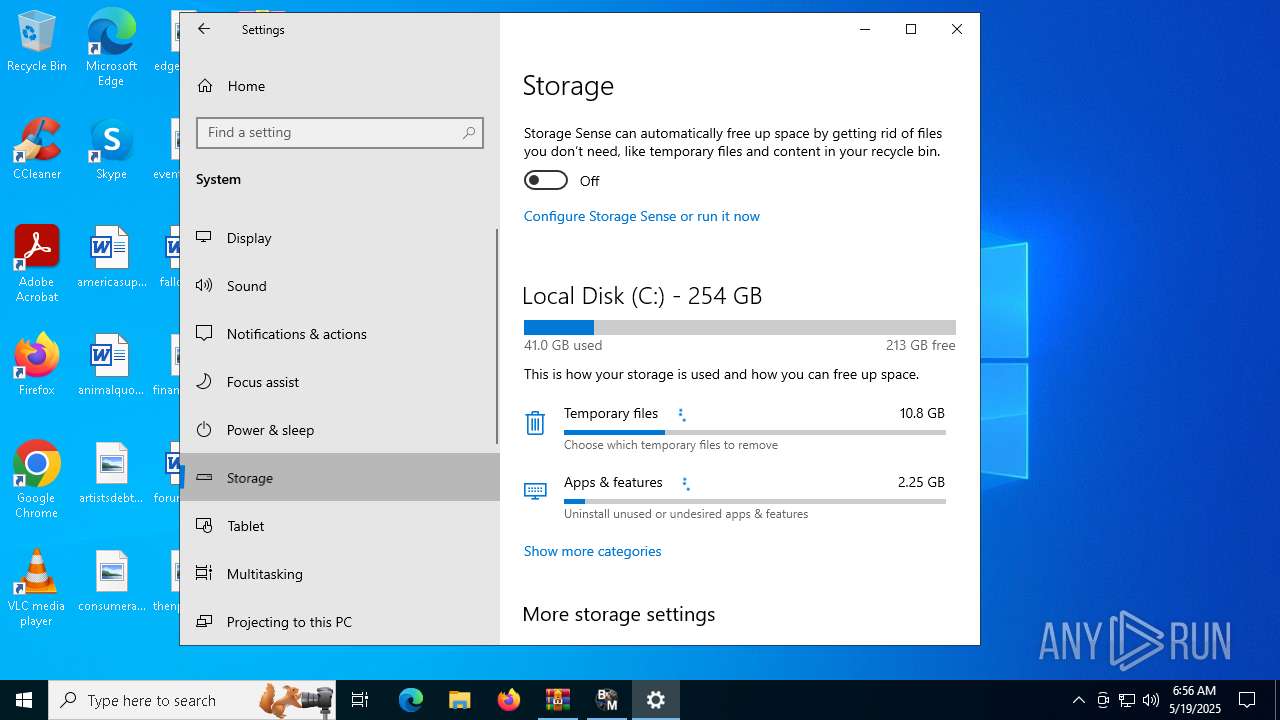Screen dimensions: 1280x720
Task: Open Adobe Acrobat desktop shortcut
Action: (x=37, y=264)
